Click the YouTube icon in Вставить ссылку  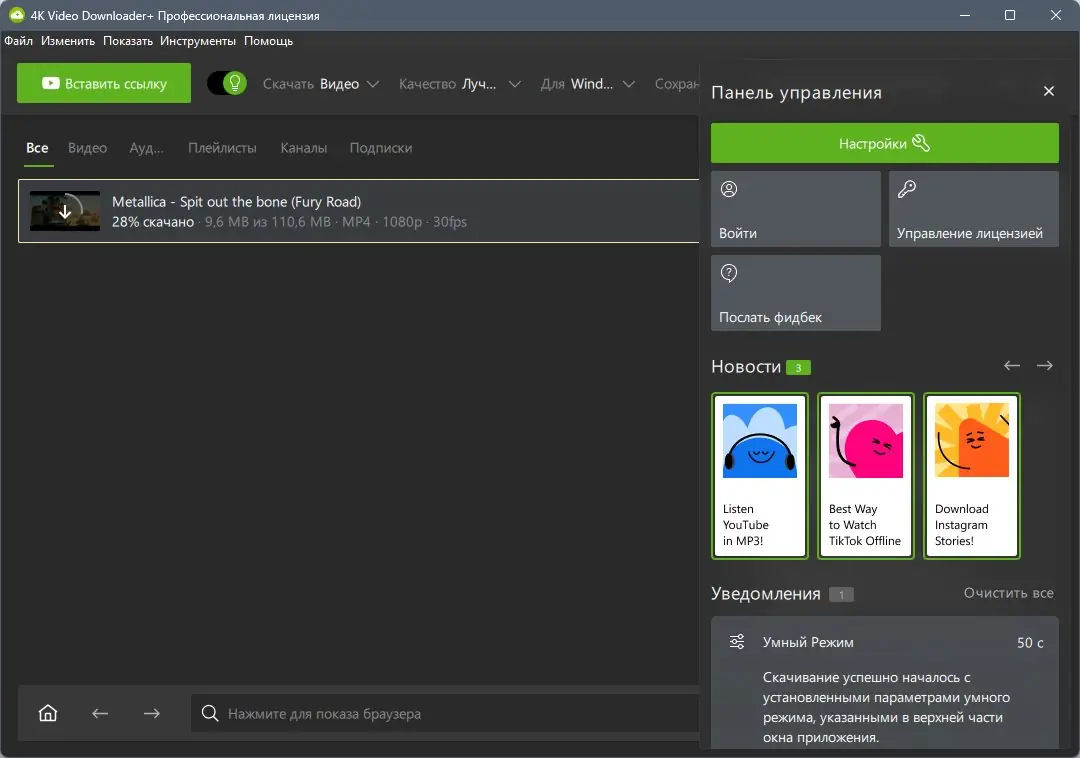[50, 83]
